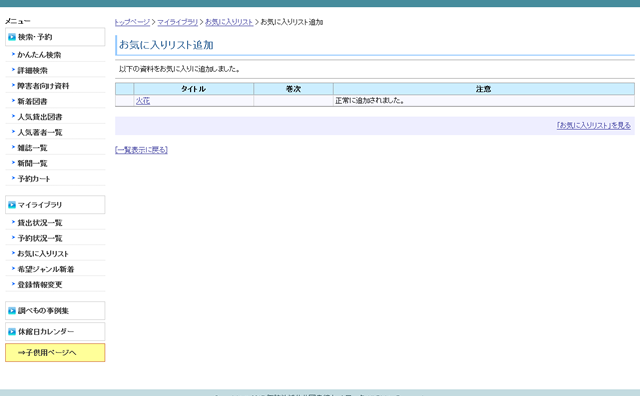This screenshot has width=640, height=396.
Task: Click the メニュー label
Action: (18, 21)
